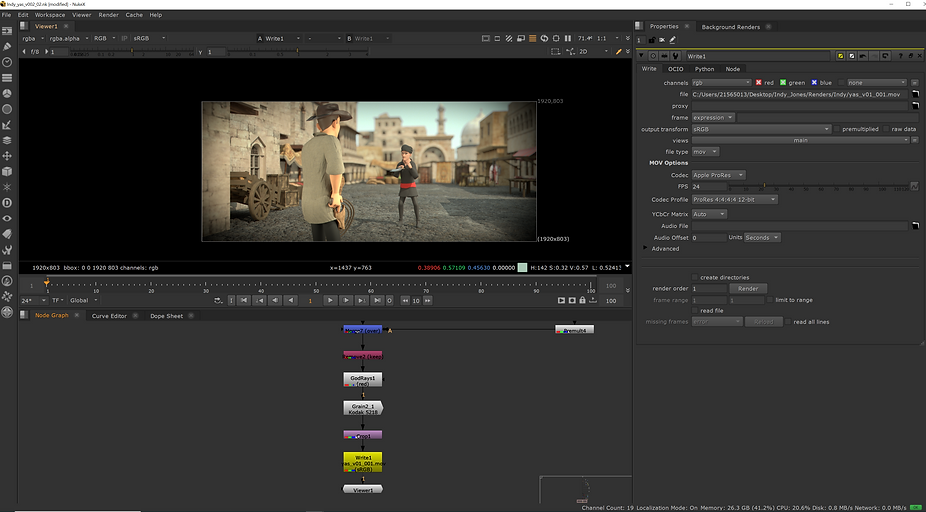Open the Other nodes menu in the left toolbar
This screenshot has width=926, height=512.
pyautogui.click(x=7, y=265)
